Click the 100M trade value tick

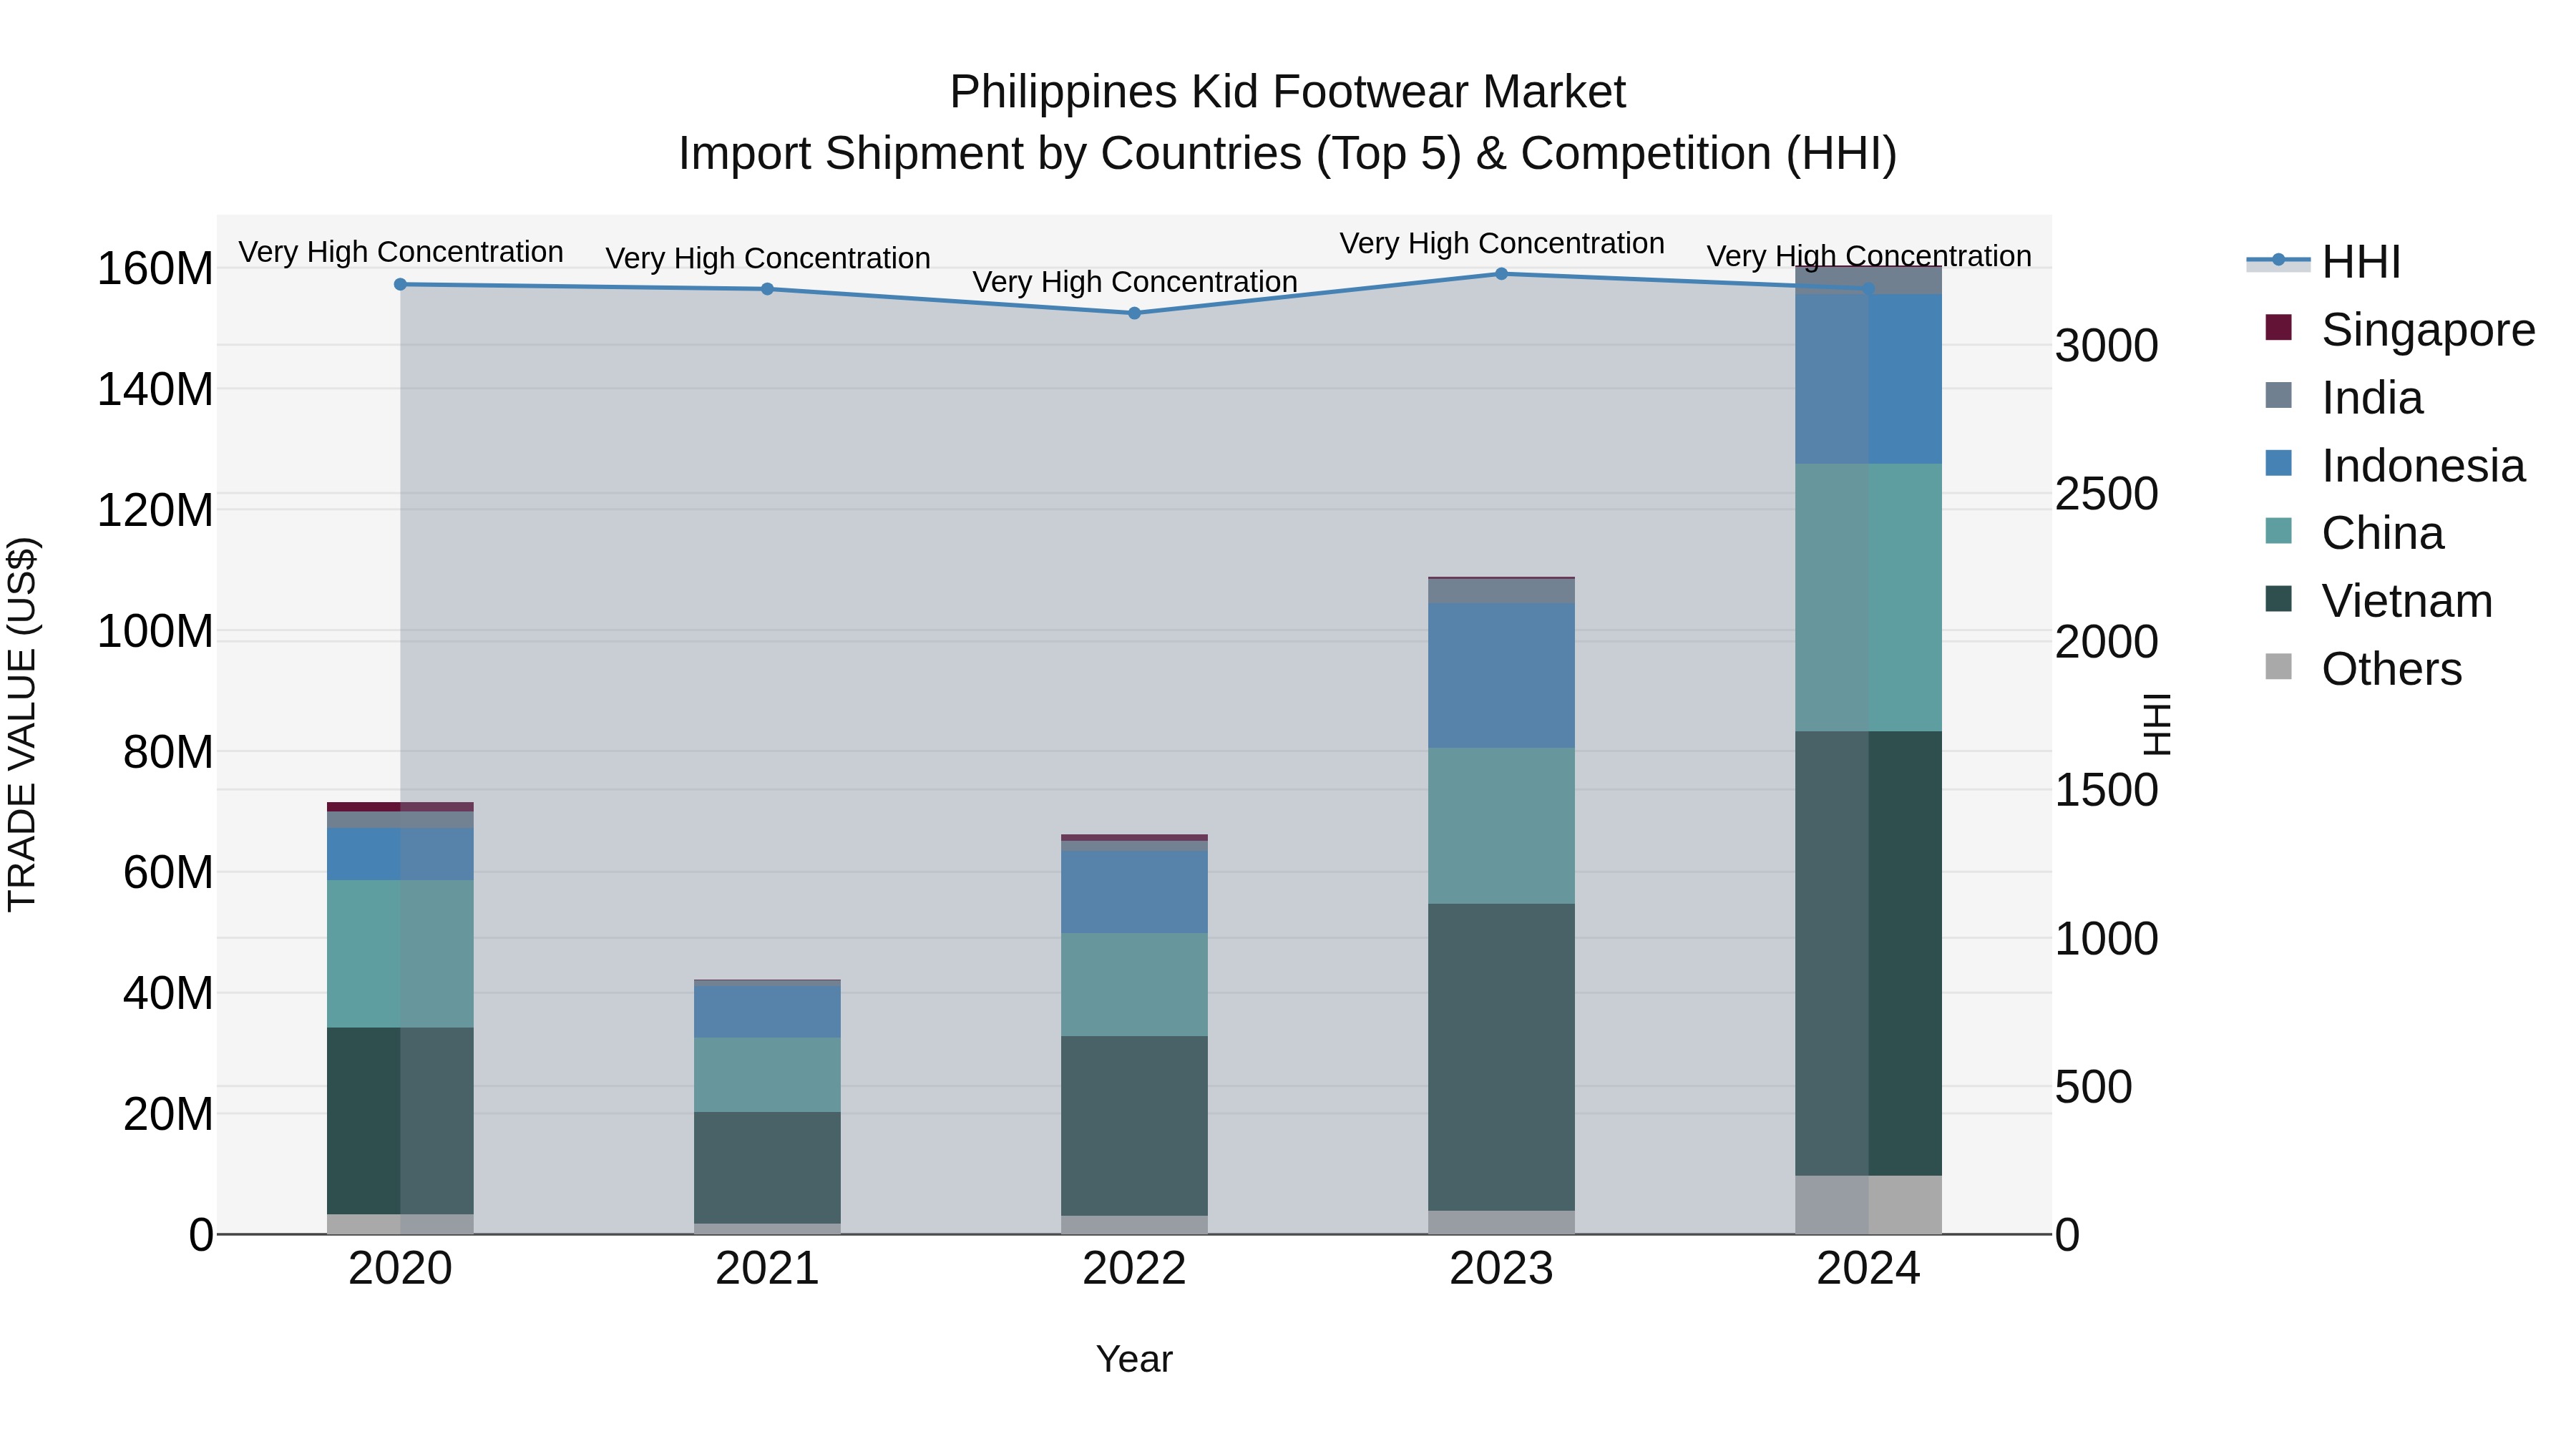coord(155,632)
